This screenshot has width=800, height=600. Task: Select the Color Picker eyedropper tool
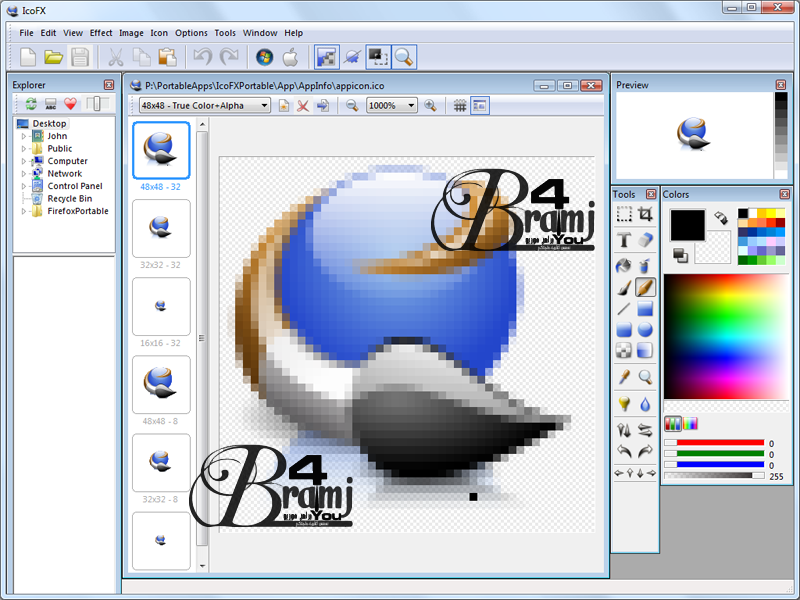(x=624, y=377)
